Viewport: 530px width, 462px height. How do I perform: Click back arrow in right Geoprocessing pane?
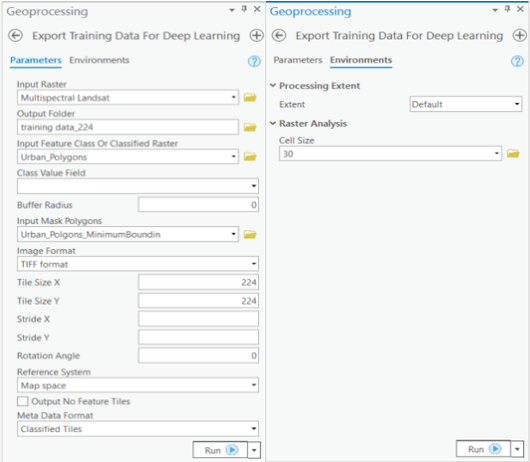tap(279, 35)
